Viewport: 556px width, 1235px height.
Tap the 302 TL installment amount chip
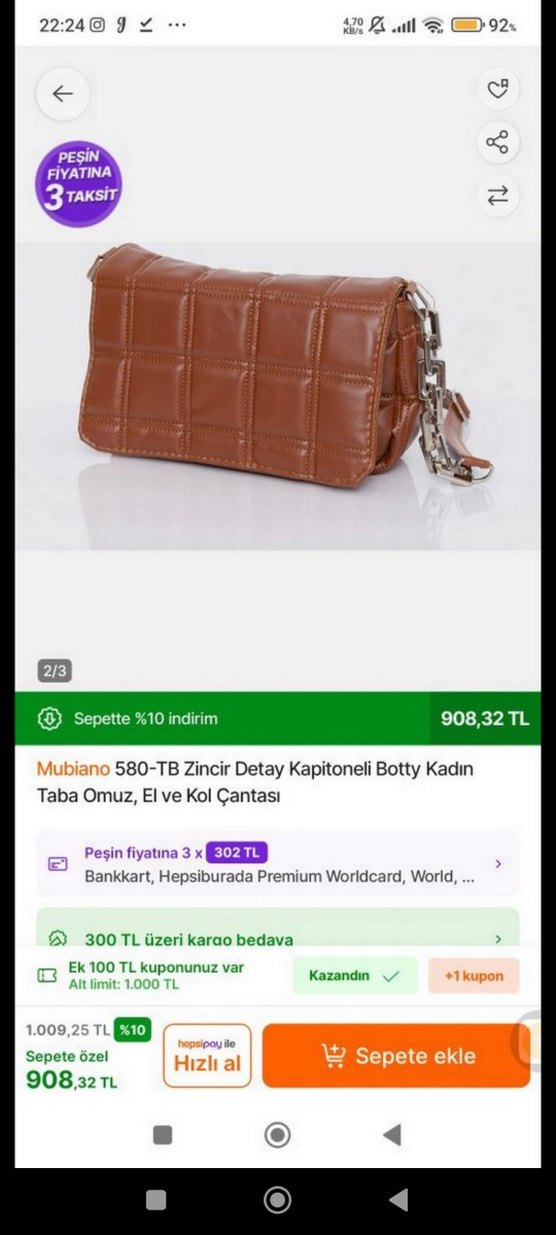[x=237, y=853]
